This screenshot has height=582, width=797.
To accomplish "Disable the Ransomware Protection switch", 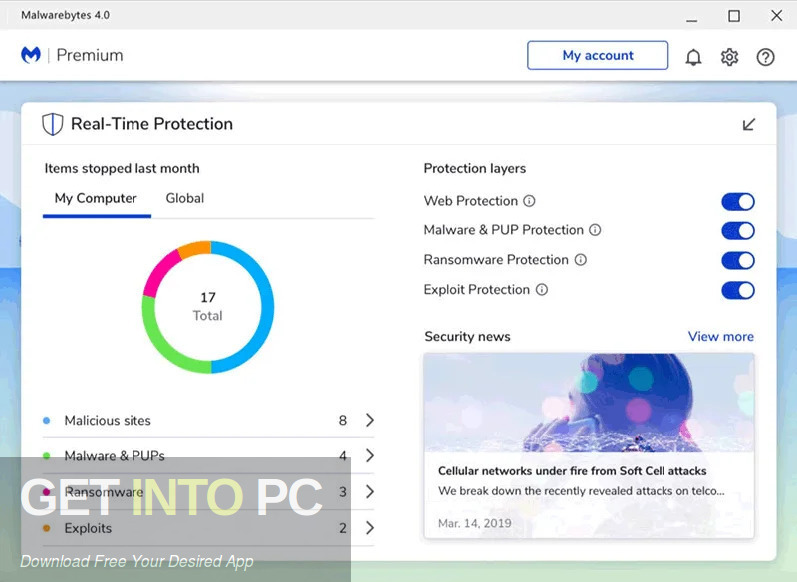I will pos(738,261).
